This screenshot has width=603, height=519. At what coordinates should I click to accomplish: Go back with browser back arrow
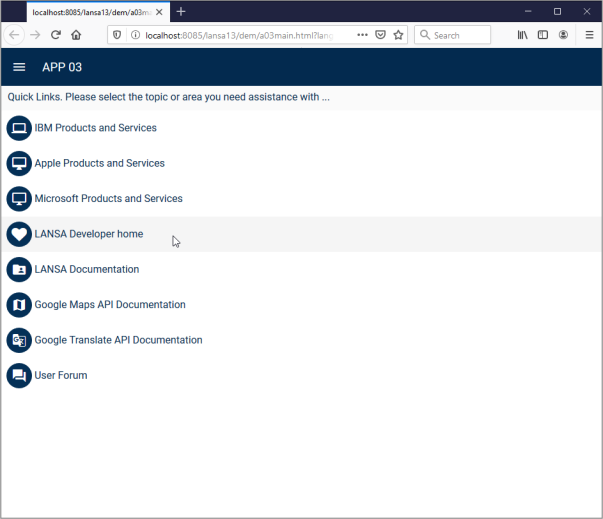coord(14,35)
